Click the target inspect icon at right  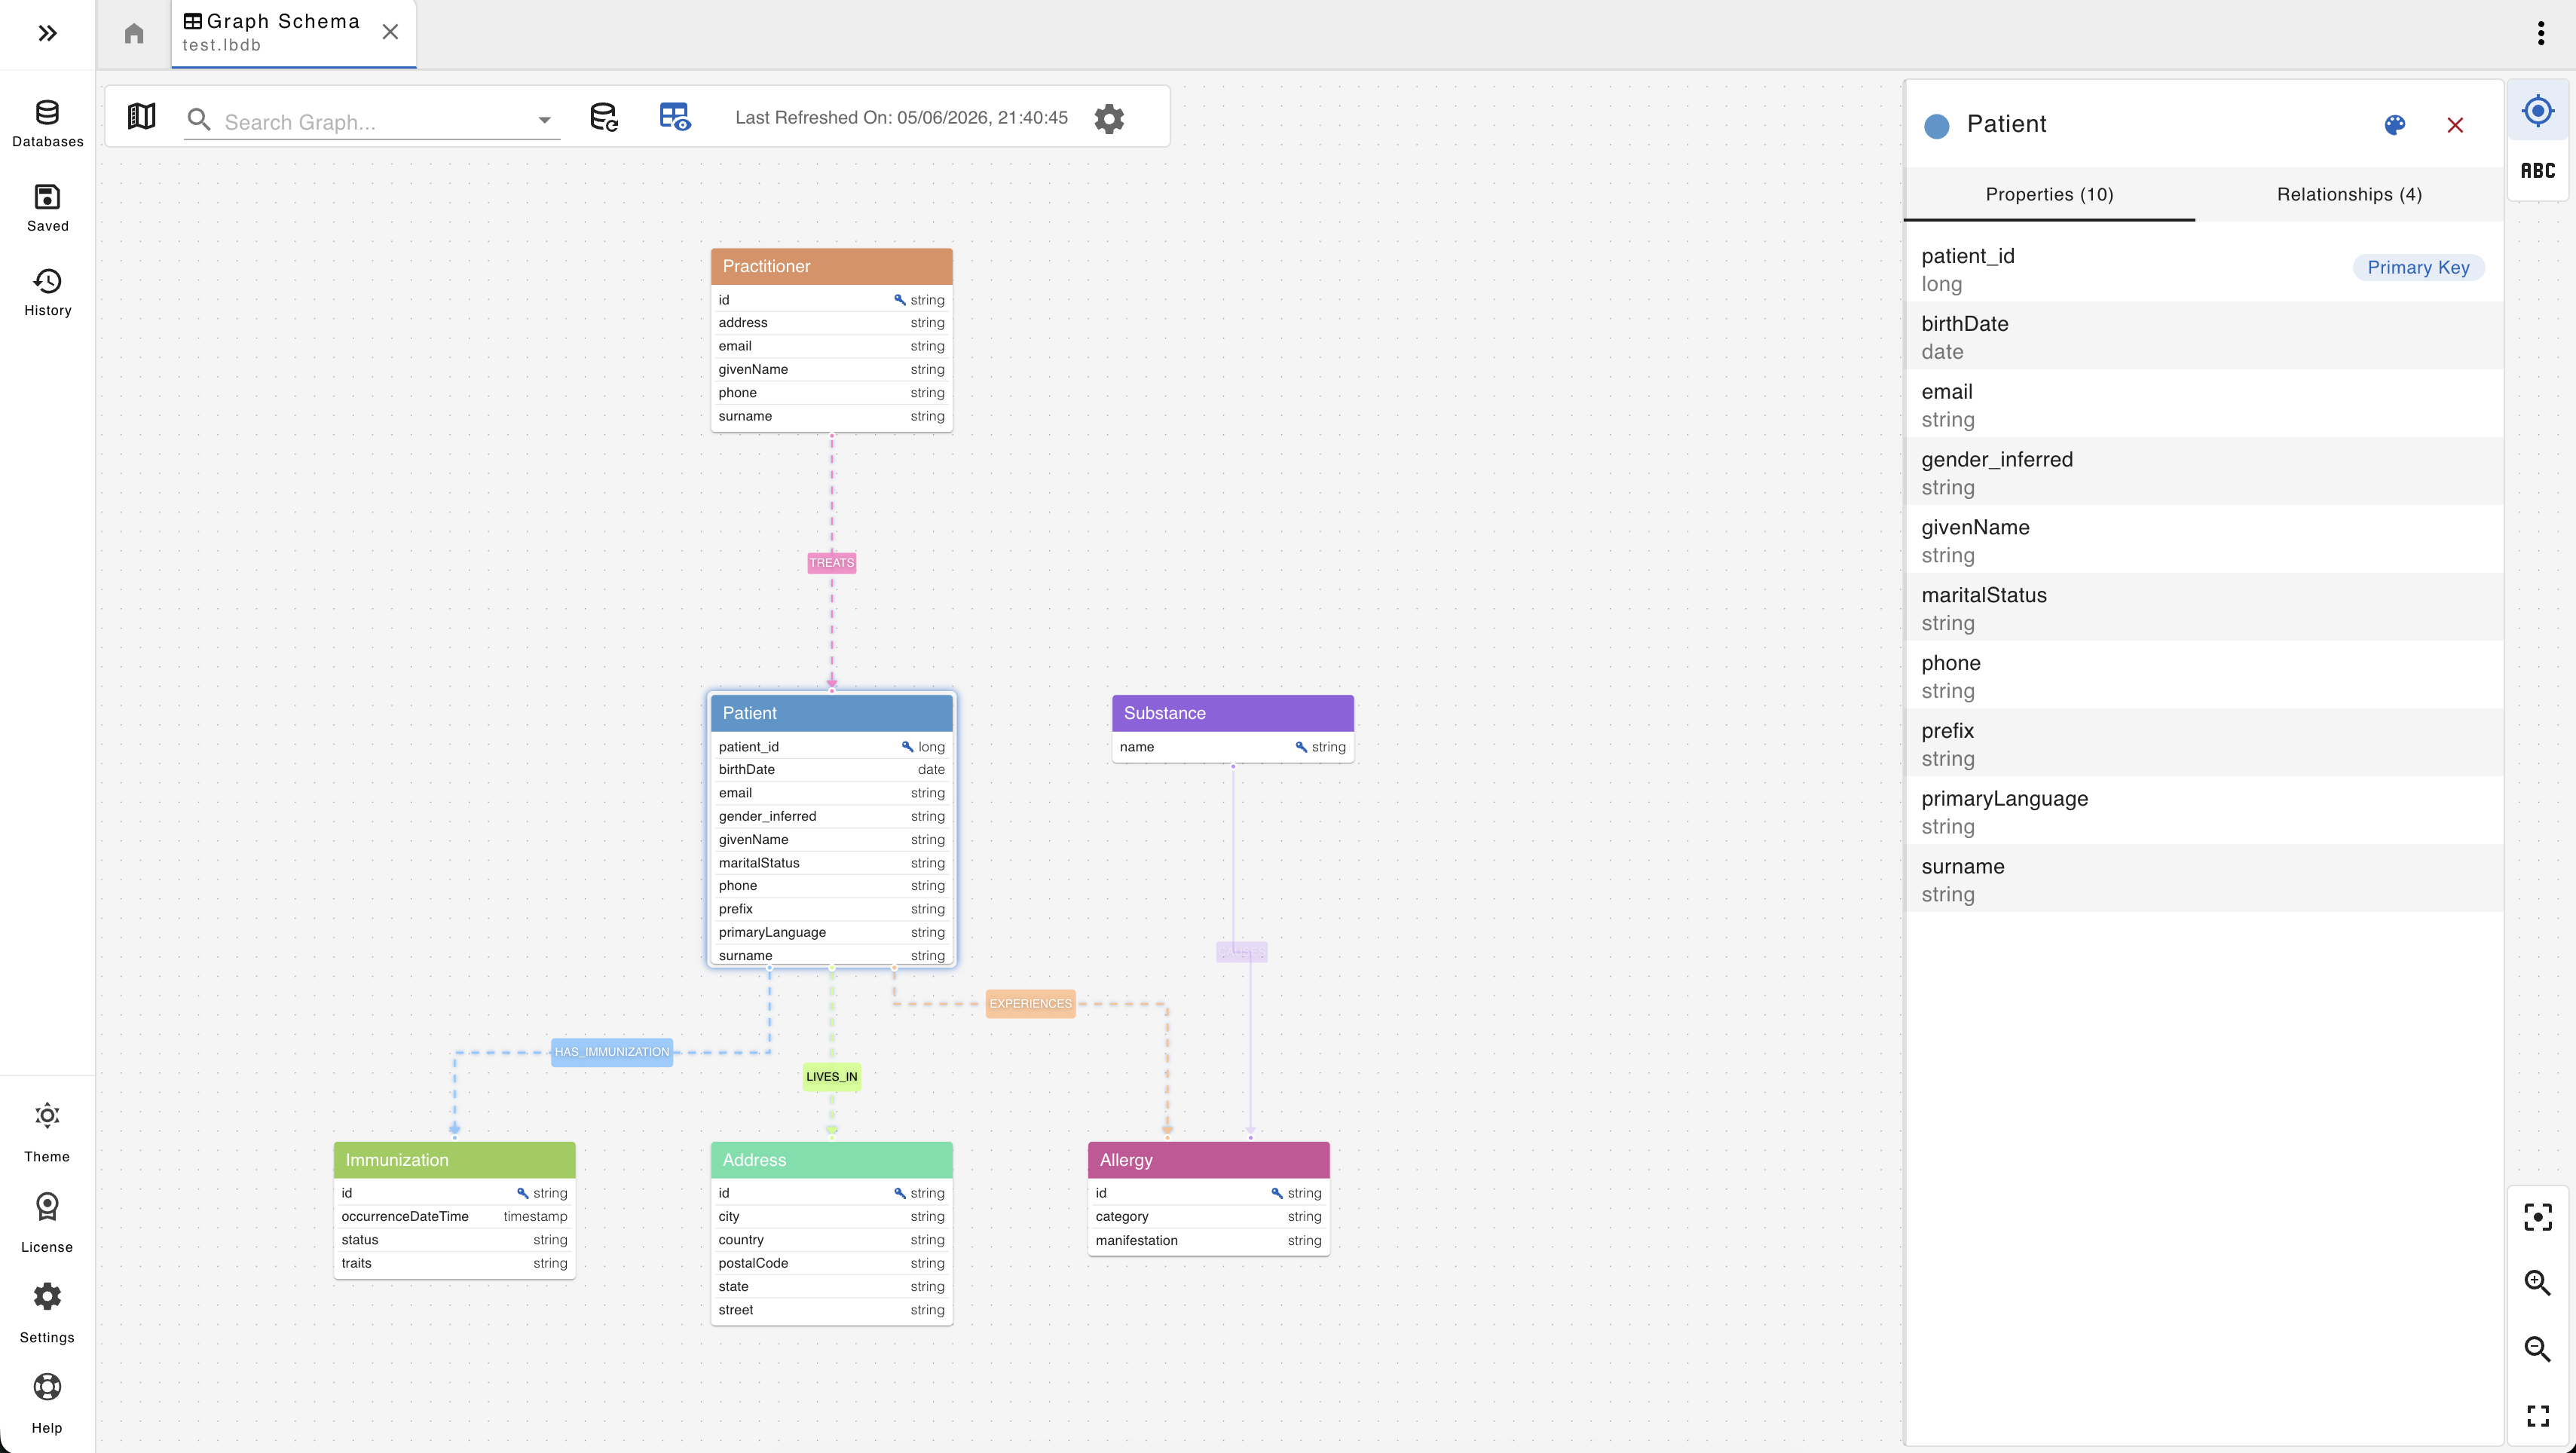tap(2538, 111)
